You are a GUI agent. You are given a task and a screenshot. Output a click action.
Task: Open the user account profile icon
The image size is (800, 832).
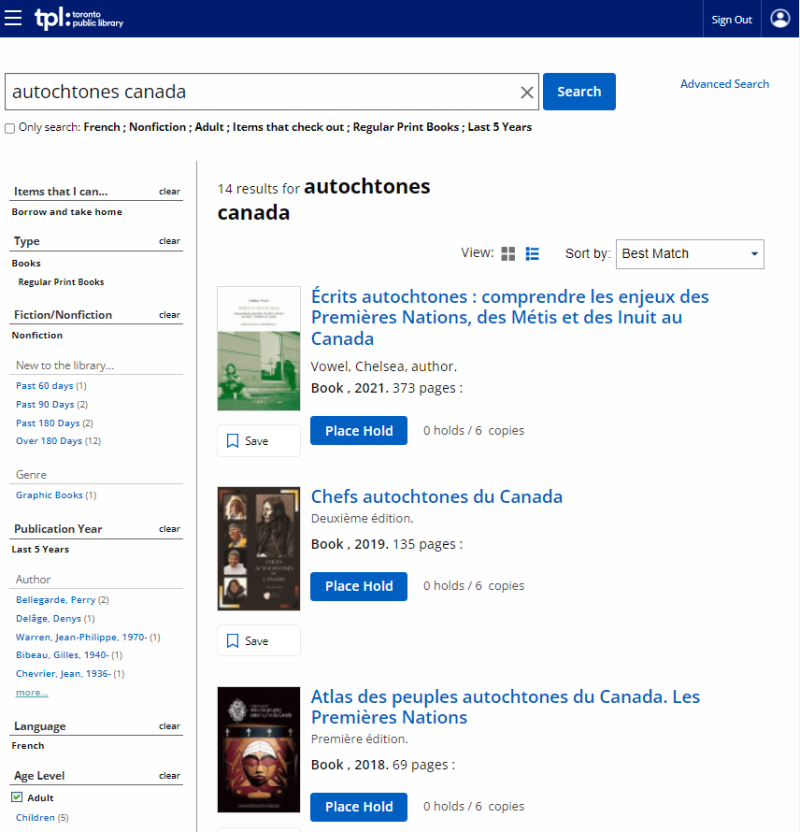[x=780, y=19]
